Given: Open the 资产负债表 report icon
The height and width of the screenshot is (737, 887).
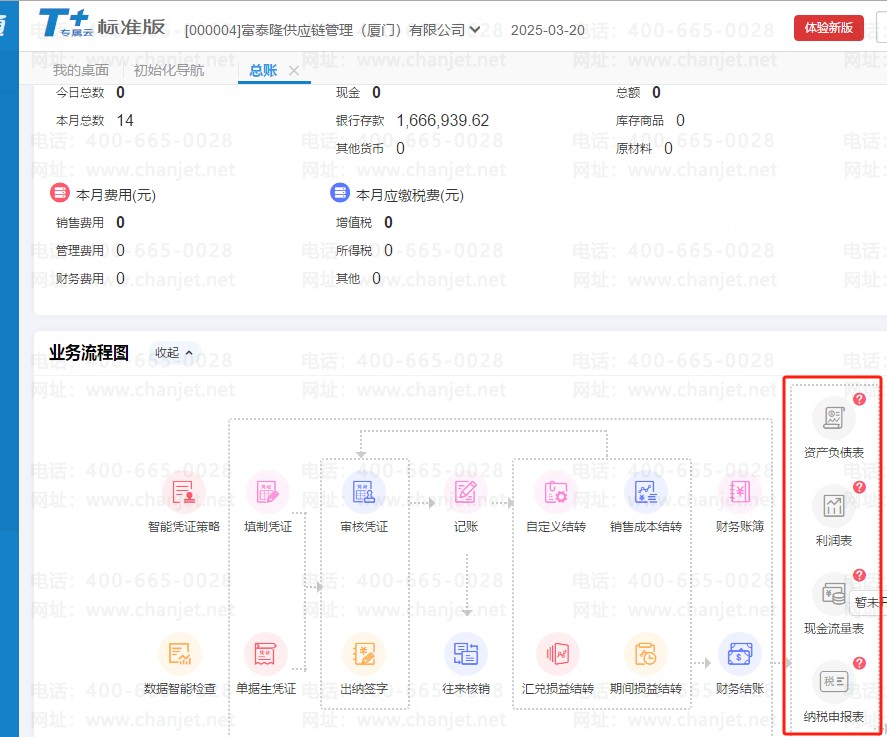Looking at the screenshot, I should coord(833,418).
